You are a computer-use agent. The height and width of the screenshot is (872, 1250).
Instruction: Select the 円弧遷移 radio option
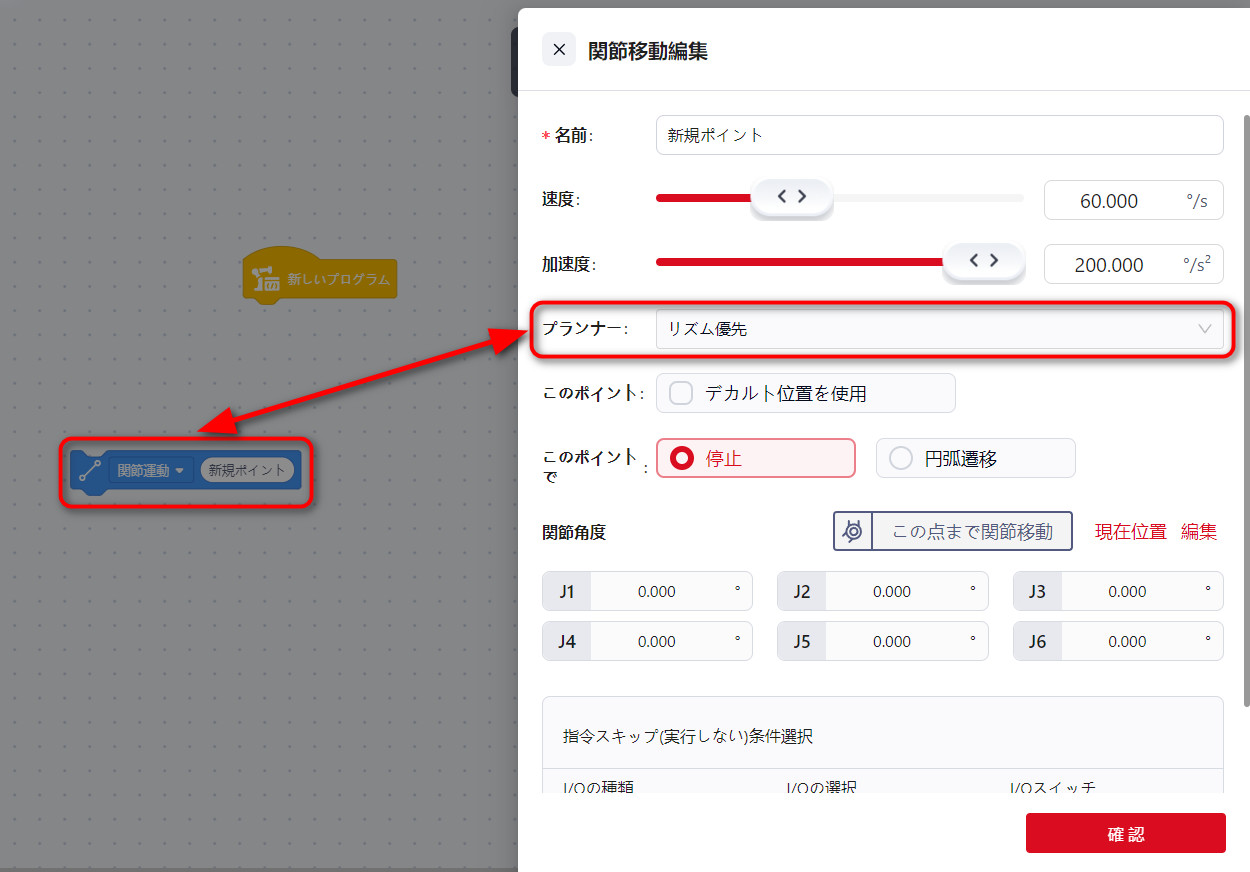(901, 458)
